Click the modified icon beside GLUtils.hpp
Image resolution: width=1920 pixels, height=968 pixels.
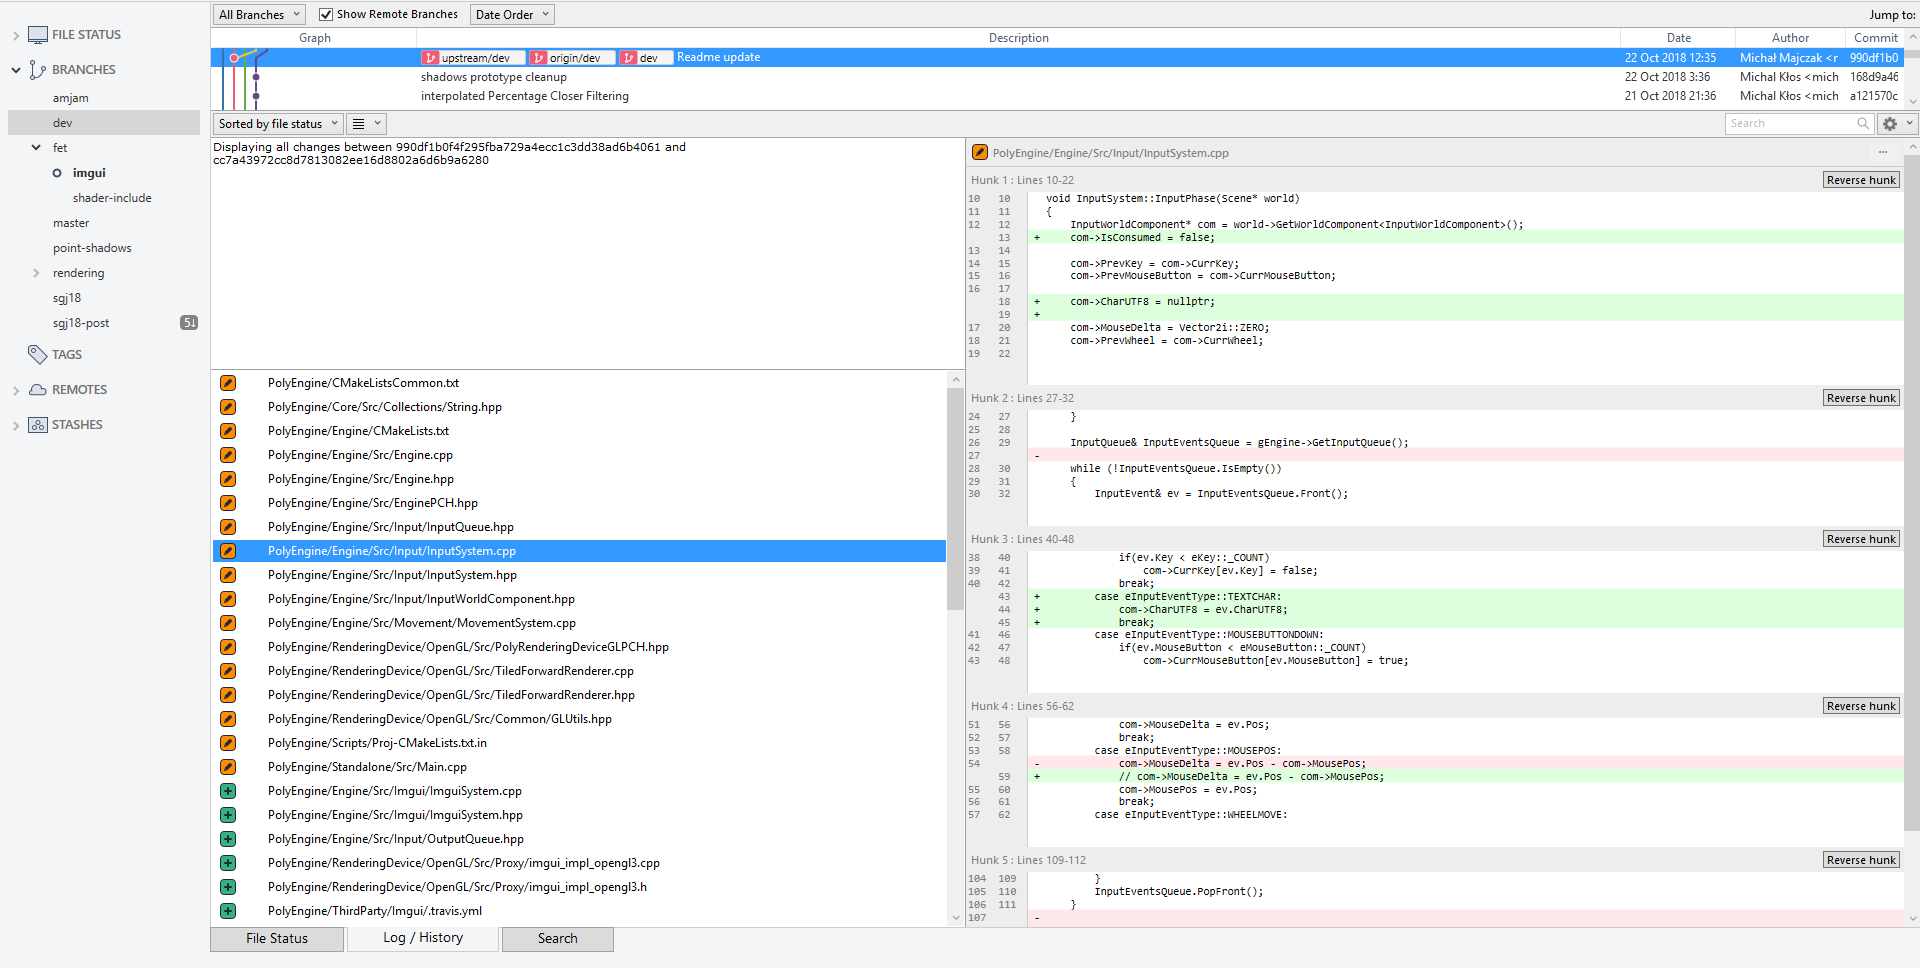[x=228, y=719]
